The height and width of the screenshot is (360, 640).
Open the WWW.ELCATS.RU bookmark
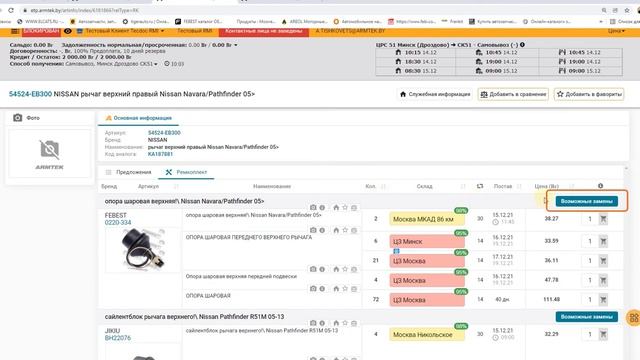[40, 21]
